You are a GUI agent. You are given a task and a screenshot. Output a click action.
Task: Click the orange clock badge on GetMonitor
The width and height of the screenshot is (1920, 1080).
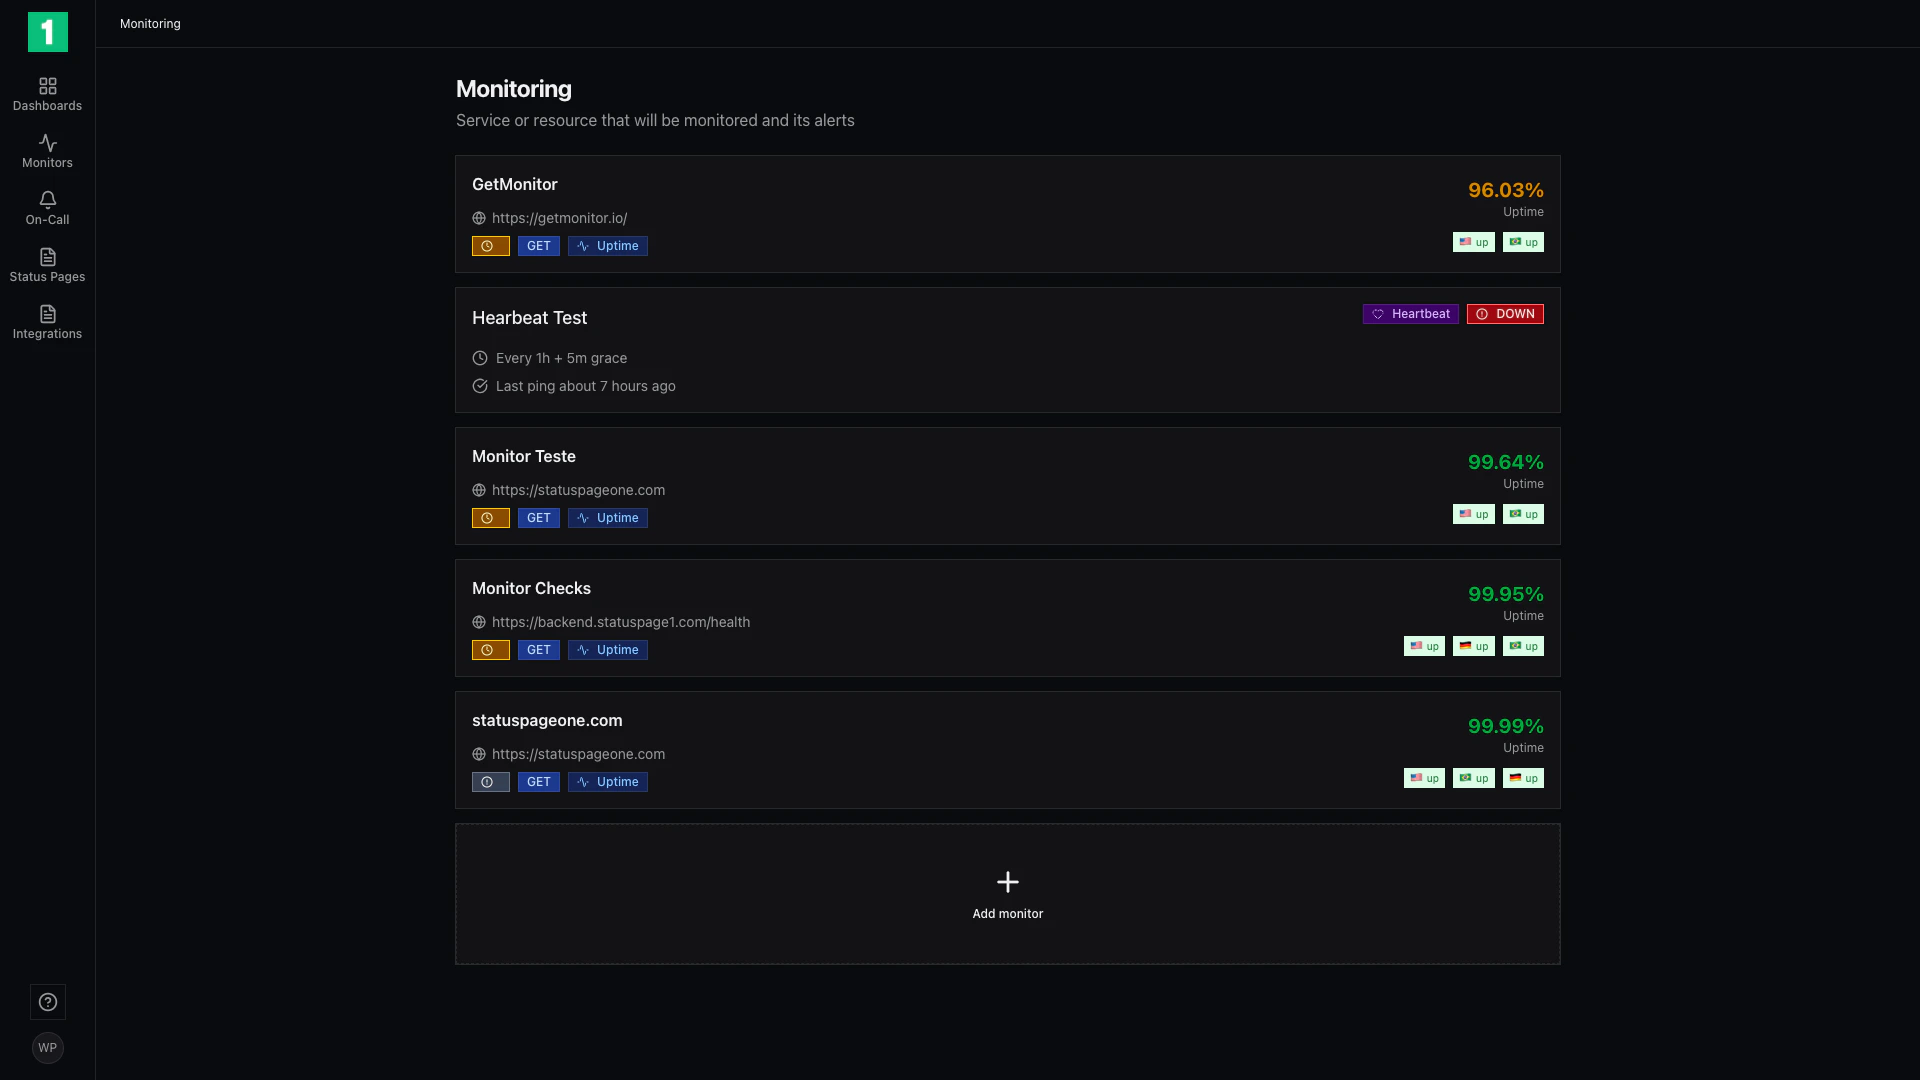(489, 245)
